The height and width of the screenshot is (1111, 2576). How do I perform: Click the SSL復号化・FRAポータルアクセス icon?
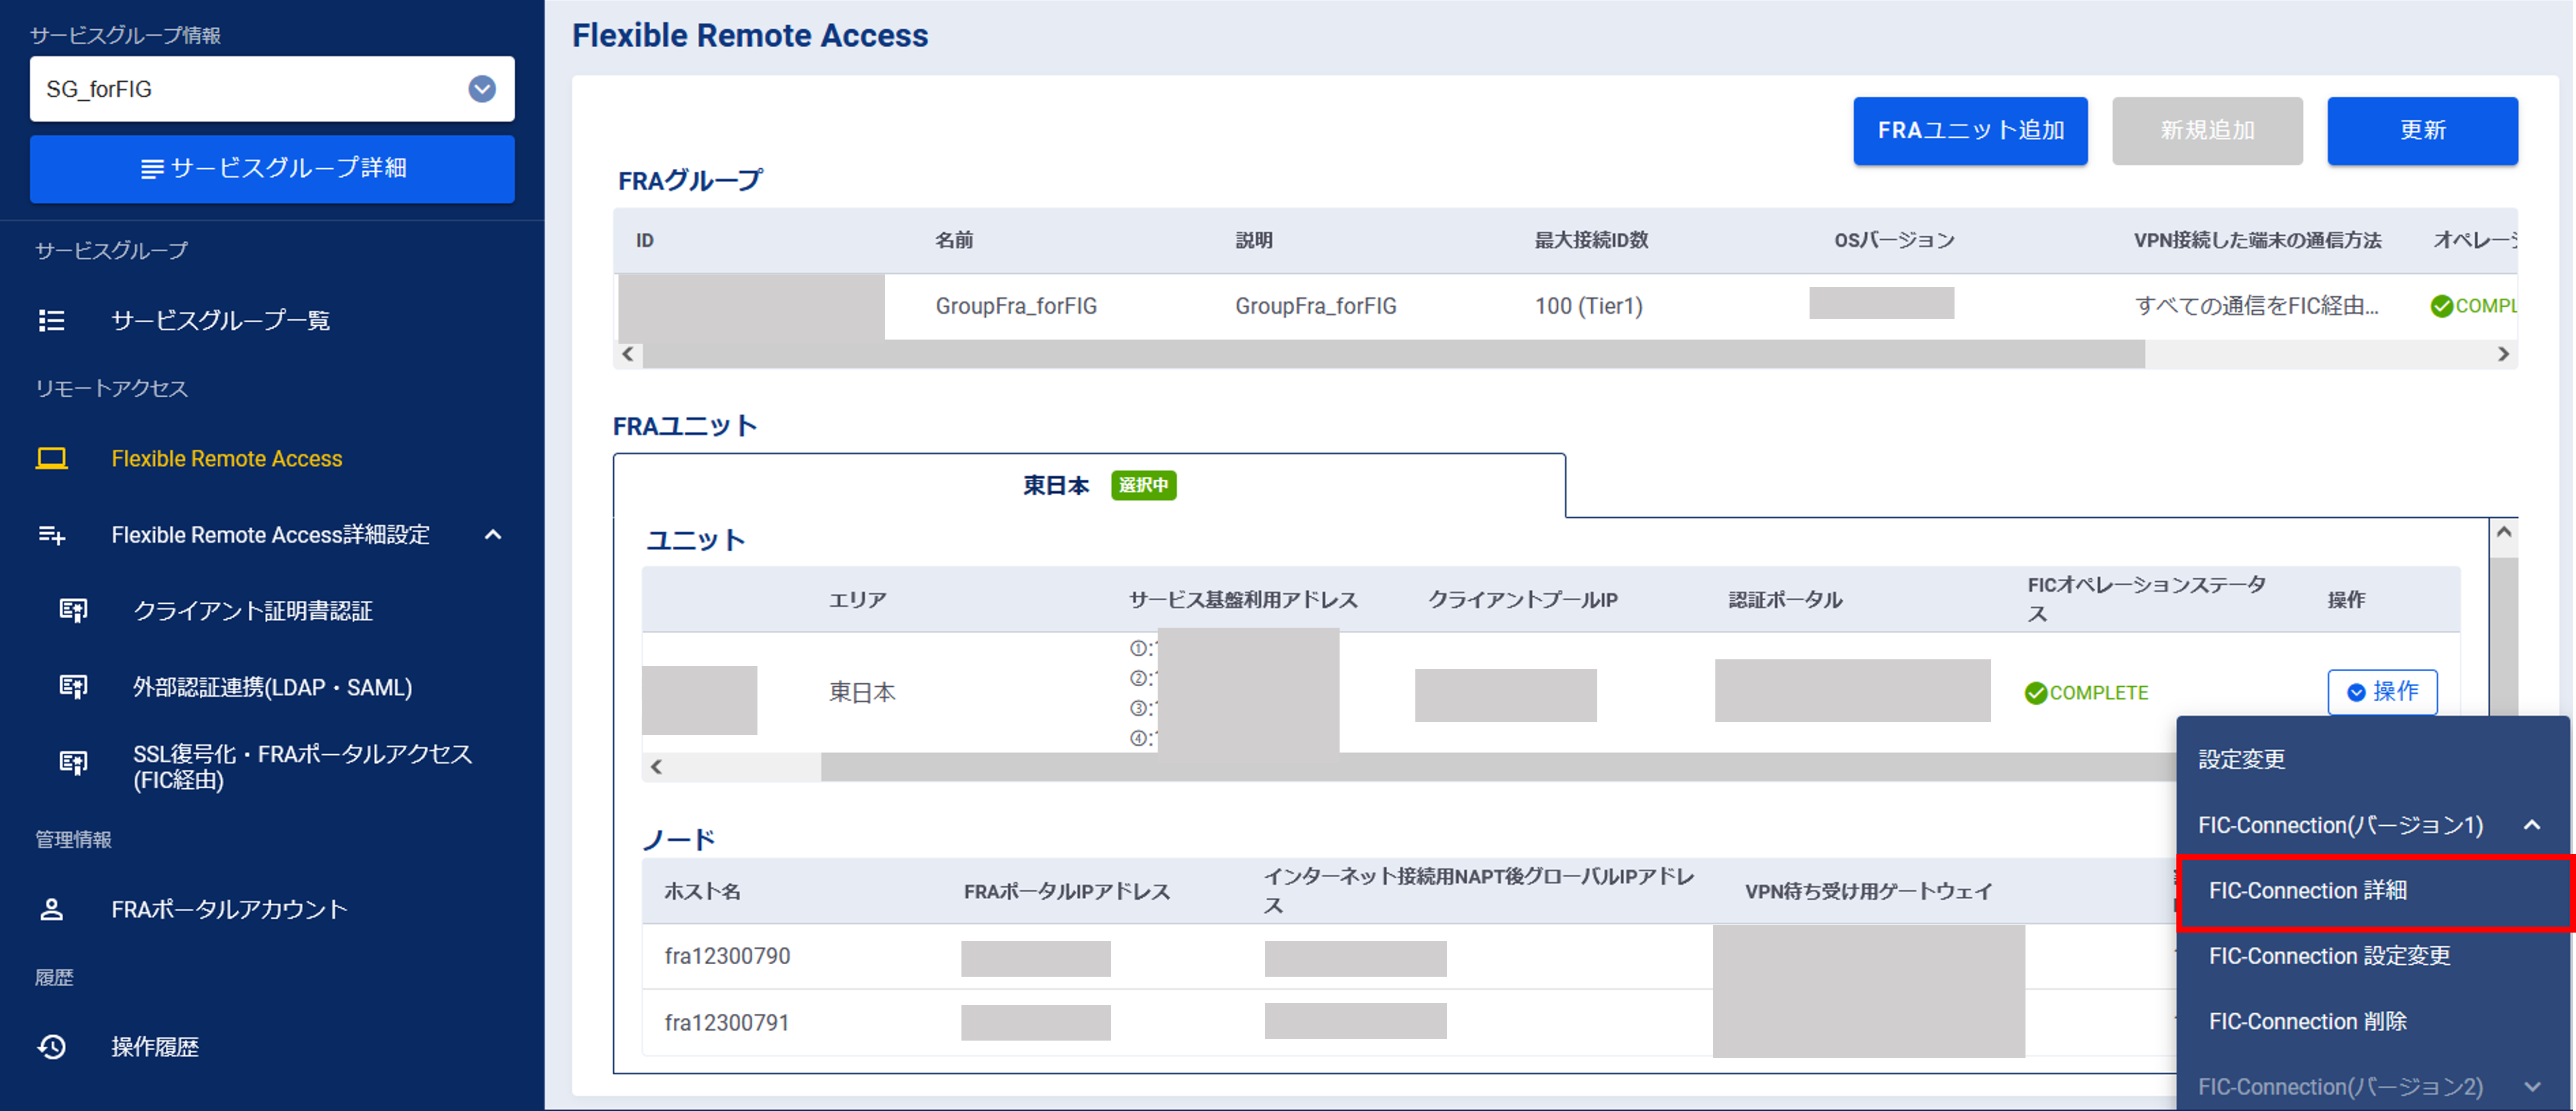click(73, 764)
